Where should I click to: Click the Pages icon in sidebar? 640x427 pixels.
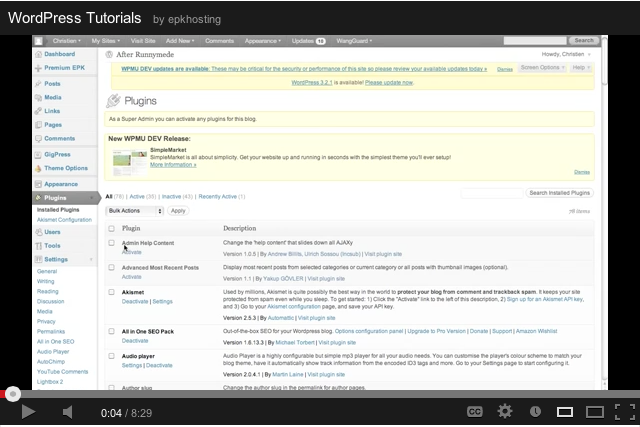(38, 125)
